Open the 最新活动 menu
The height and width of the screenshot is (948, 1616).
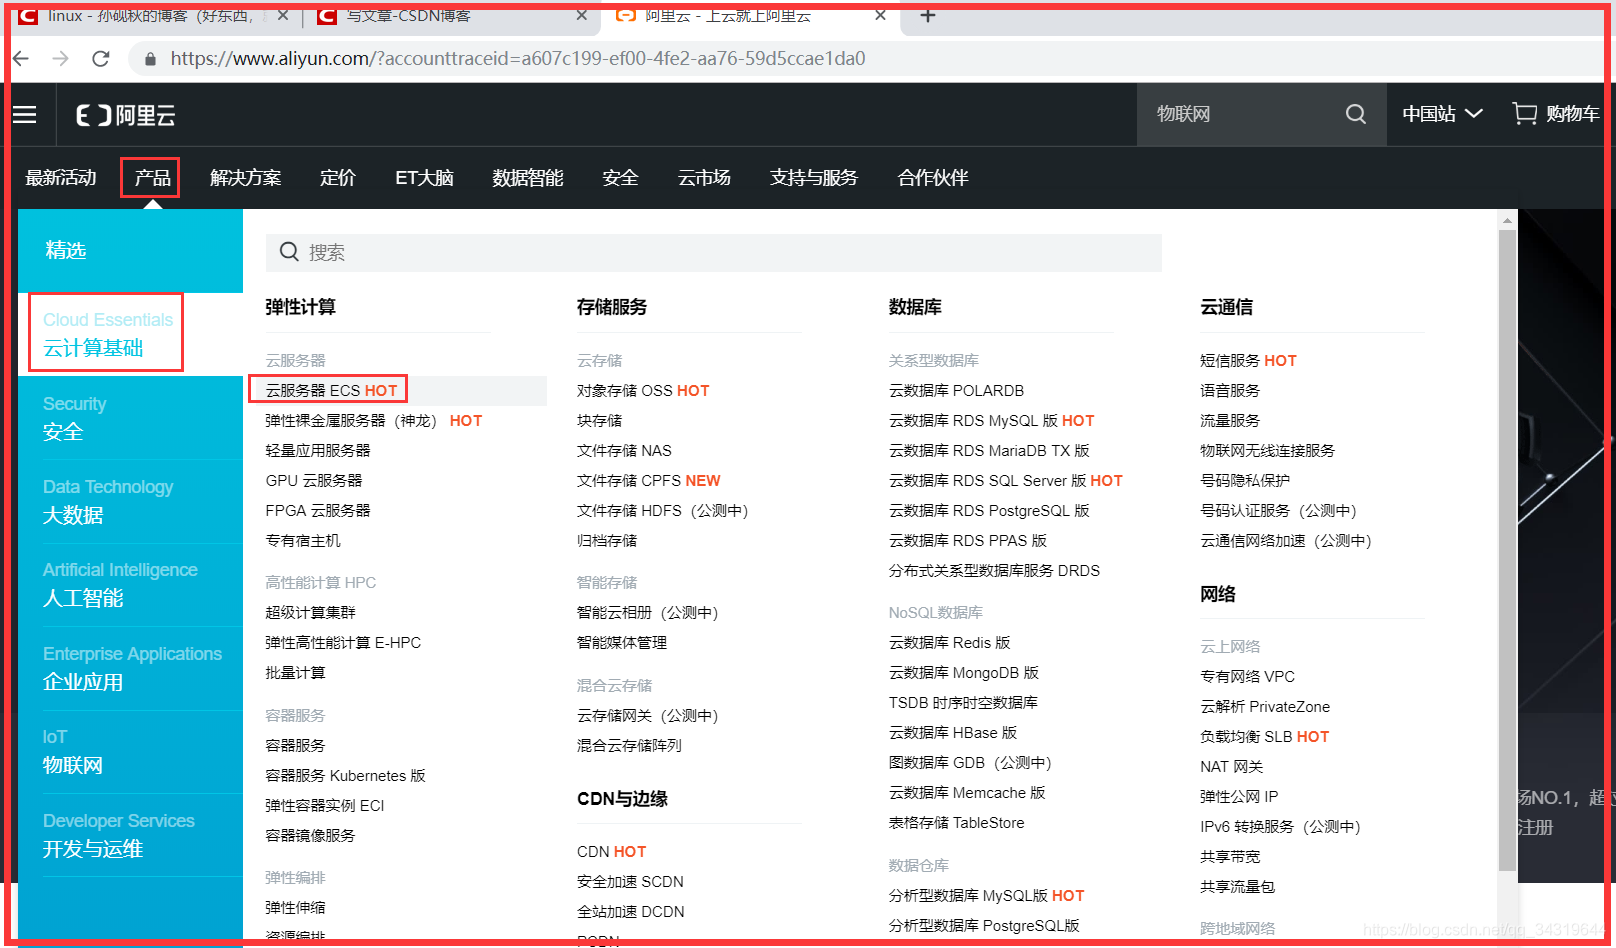(x=61, y=177)
